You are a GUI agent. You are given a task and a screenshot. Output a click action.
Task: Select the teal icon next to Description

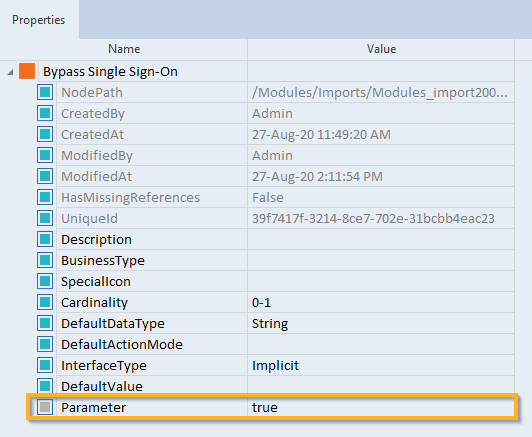[45, 239]
